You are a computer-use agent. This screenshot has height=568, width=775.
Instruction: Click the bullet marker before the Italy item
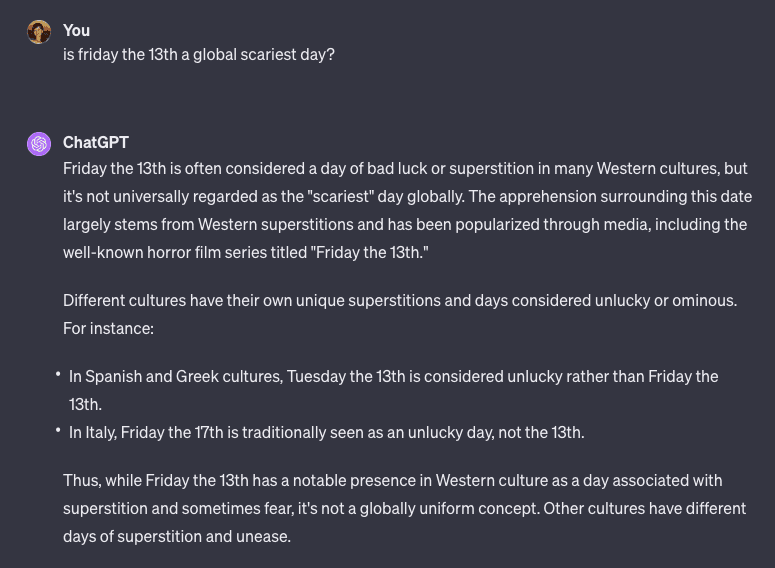pyautogui.click(x=58, y=430)
